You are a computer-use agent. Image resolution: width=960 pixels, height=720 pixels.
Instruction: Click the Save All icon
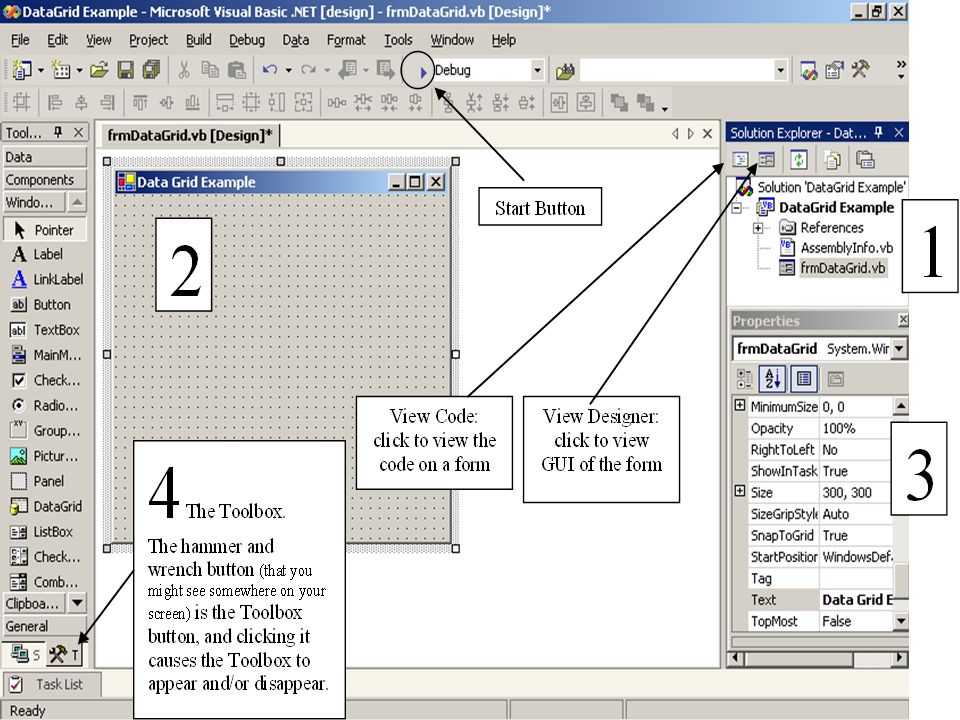coord(151,70)
